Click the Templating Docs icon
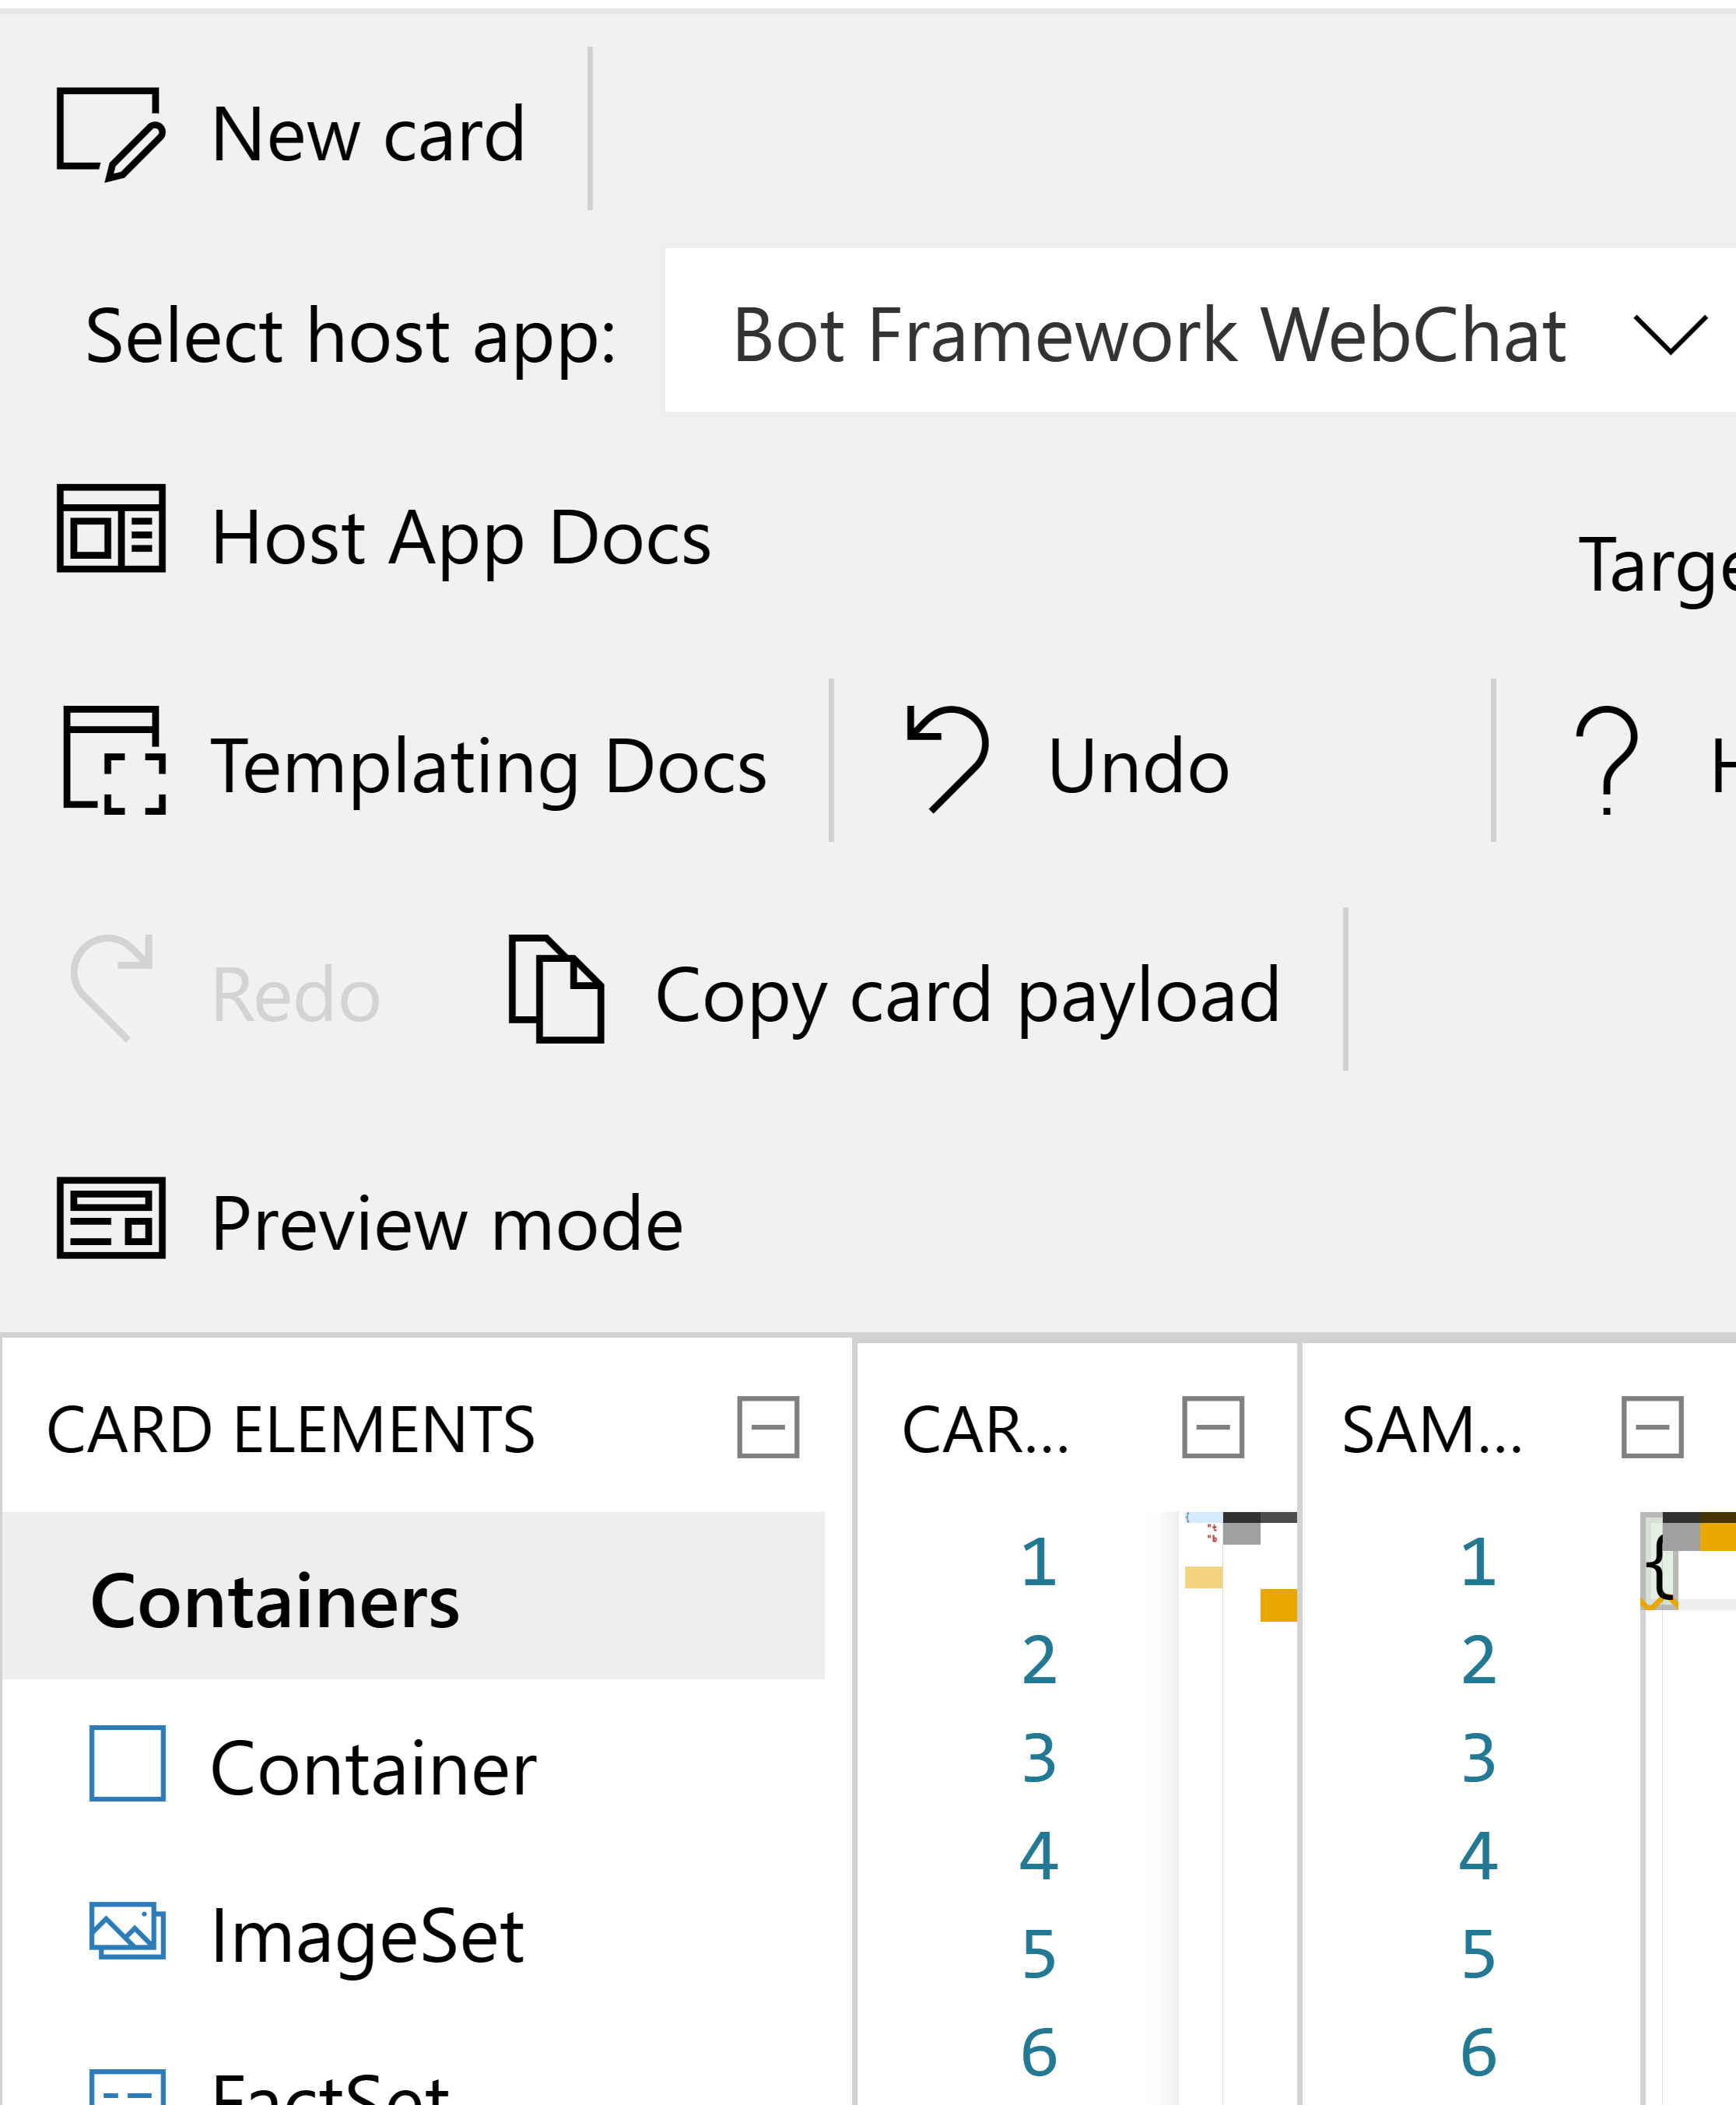Image resolution: width=1736 pixels, height=2105 pixels. click(114, 761)
